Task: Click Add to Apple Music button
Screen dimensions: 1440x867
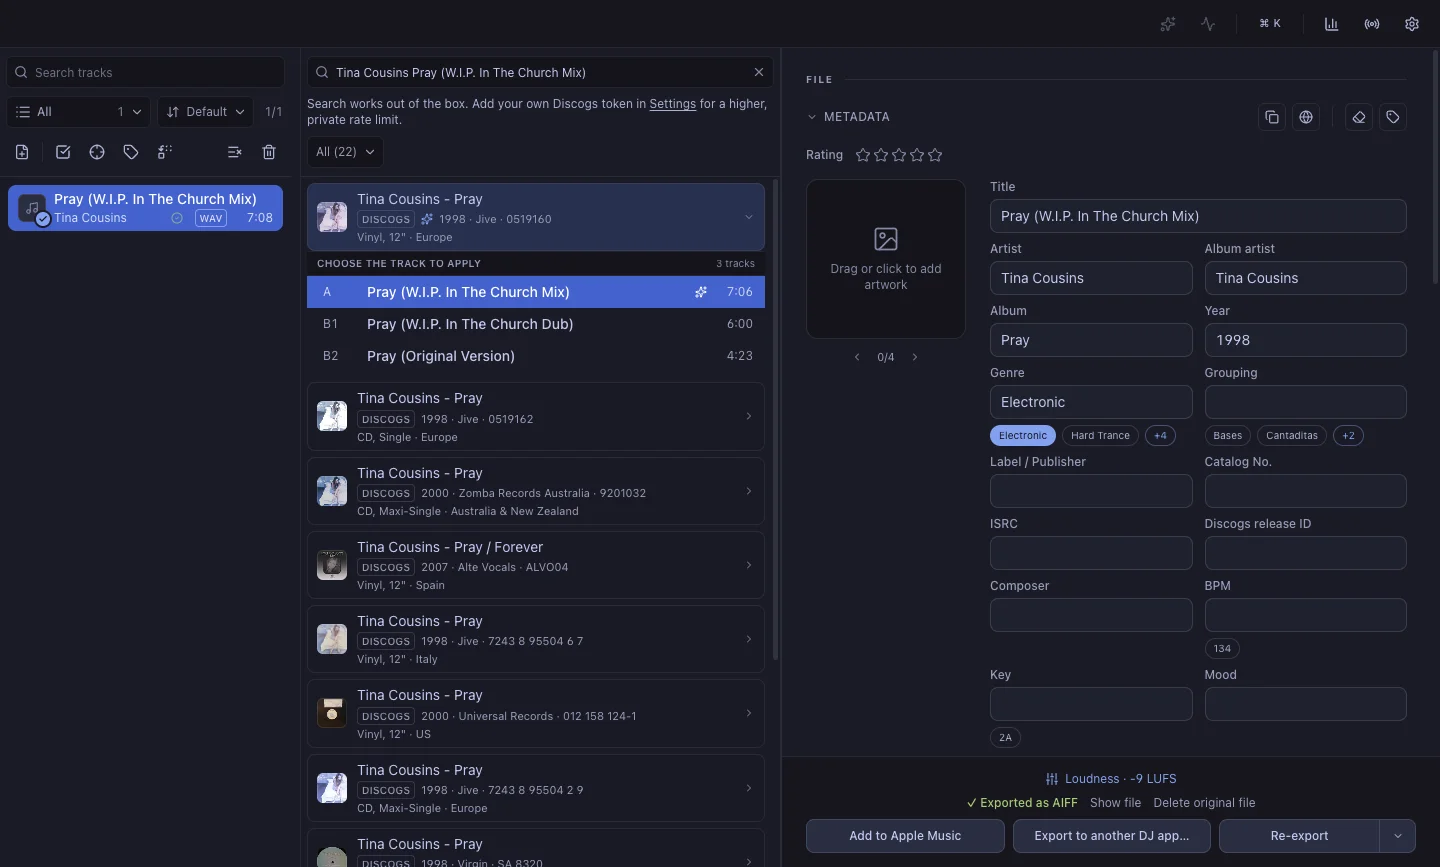Action: [905, 836]
